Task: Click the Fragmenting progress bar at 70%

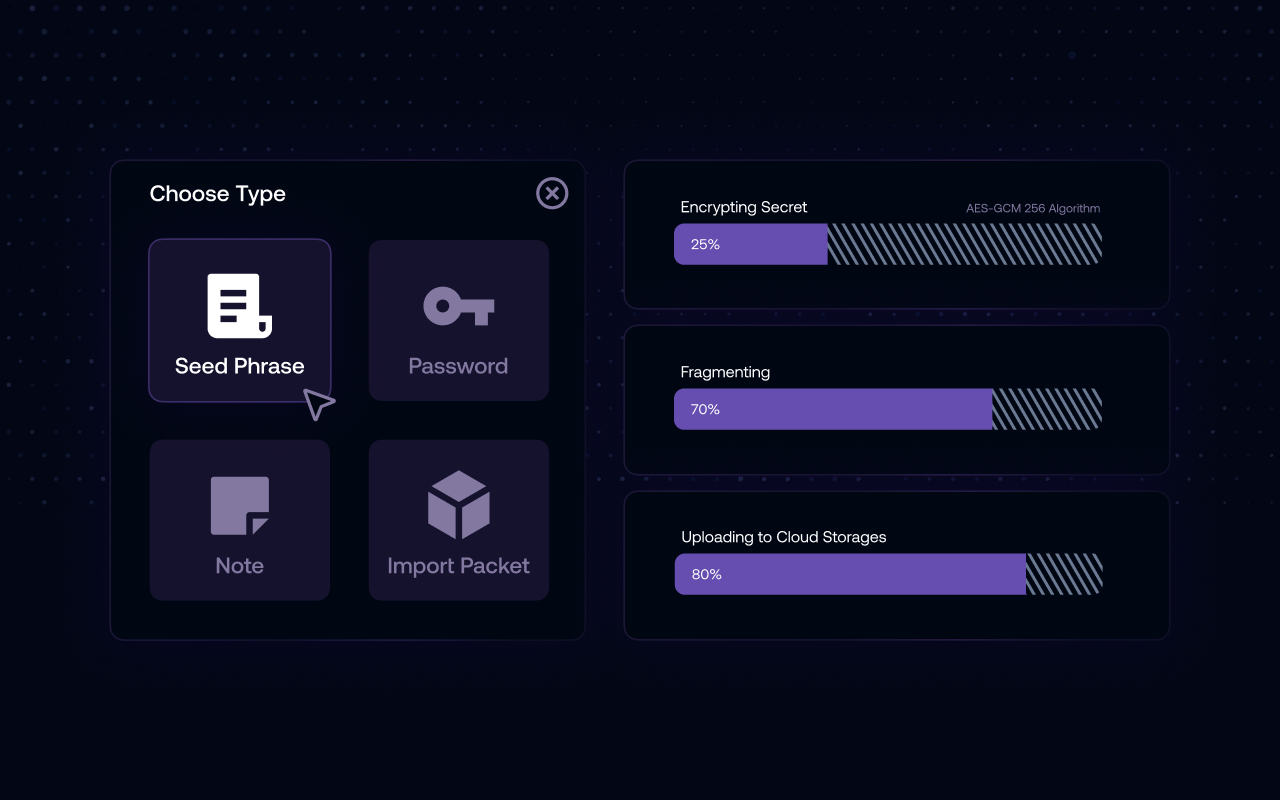Action: [888, 409]
